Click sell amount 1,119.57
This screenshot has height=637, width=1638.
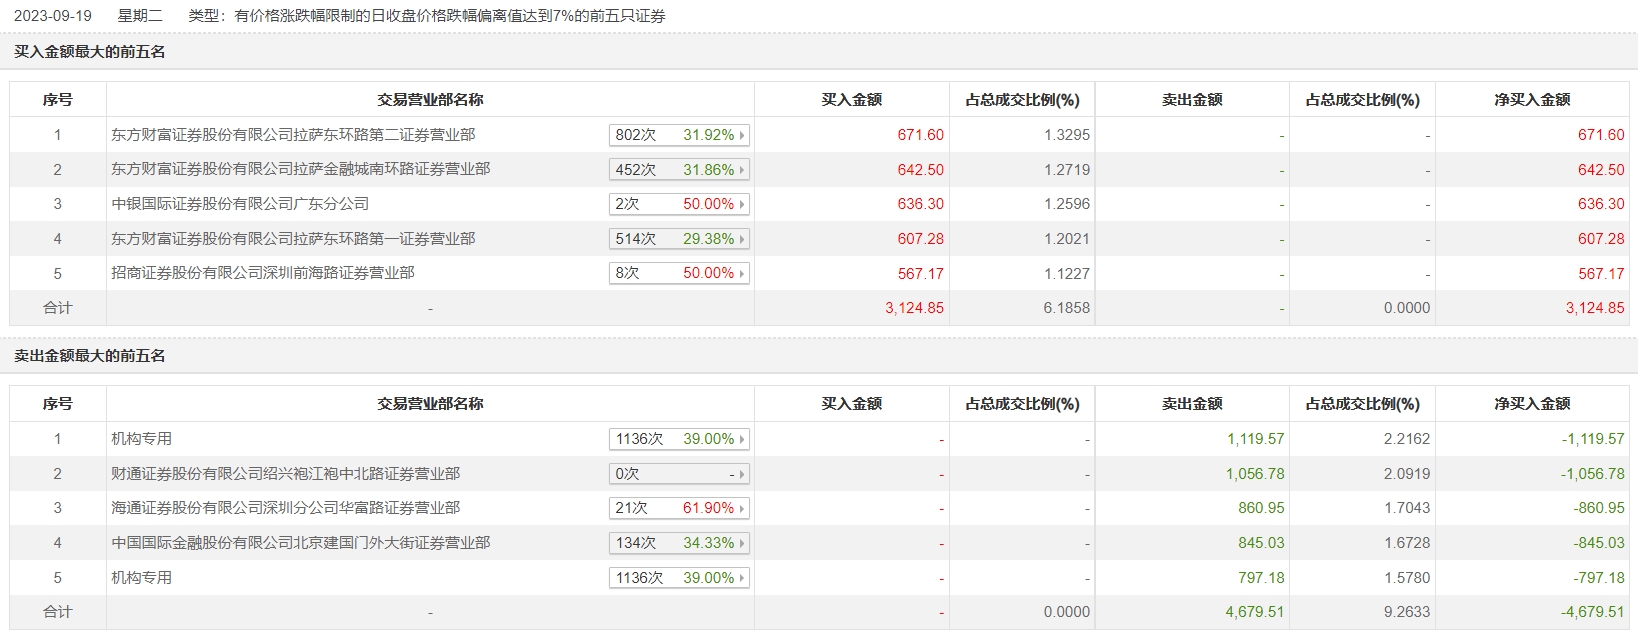(x=1256, y=439)
